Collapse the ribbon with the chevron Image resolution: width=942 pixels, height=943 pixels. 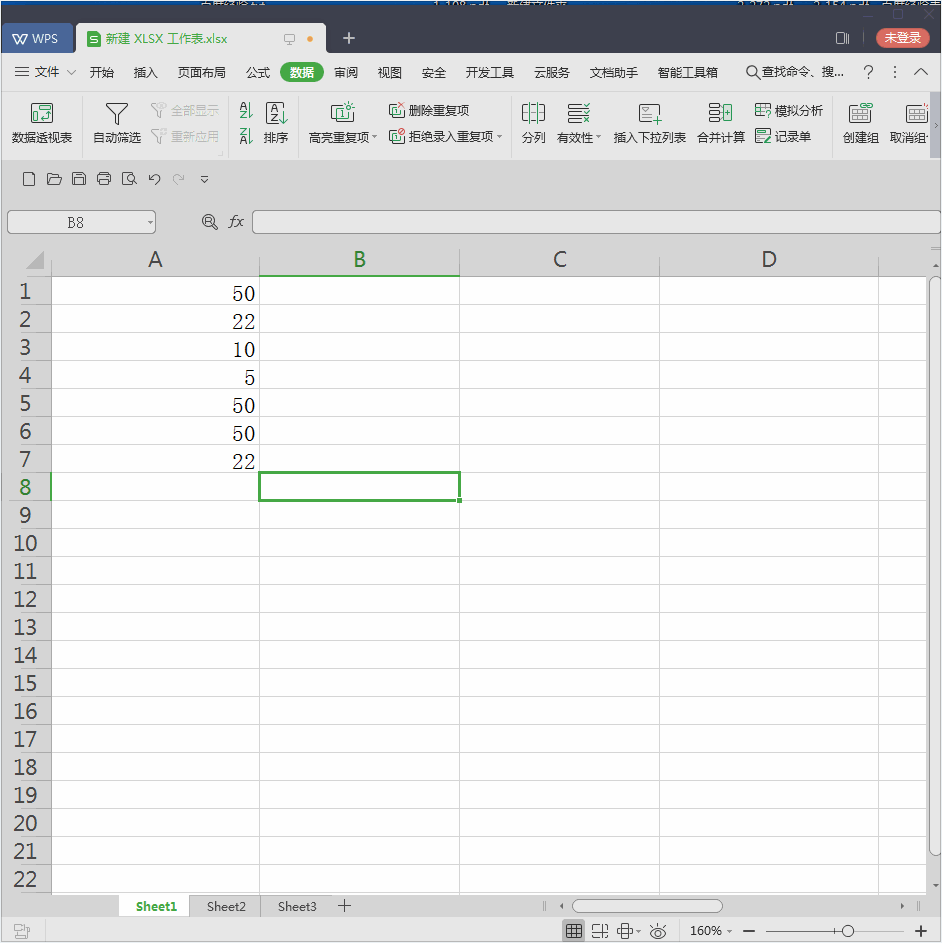(920, 72)
